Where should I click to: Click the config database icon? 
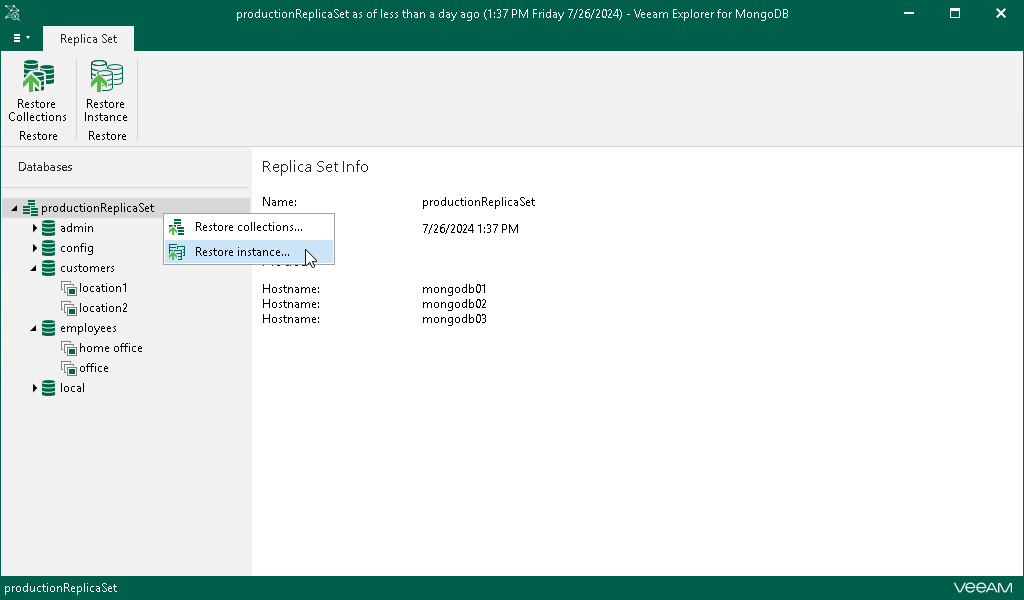tap(48, 248)
